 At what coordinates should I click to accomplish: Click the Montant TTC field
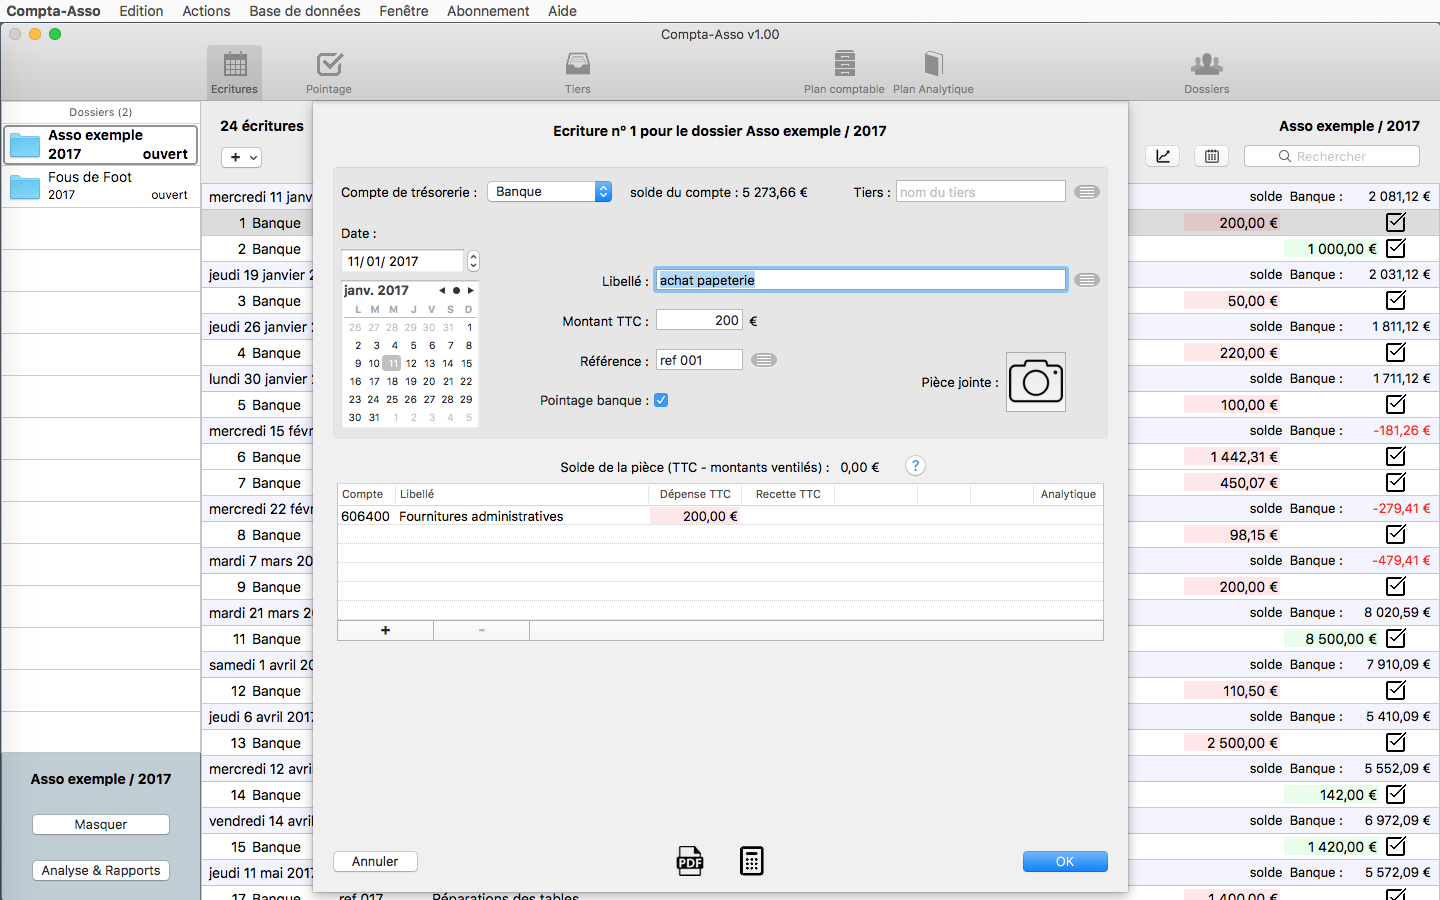(x=699, y=320)
